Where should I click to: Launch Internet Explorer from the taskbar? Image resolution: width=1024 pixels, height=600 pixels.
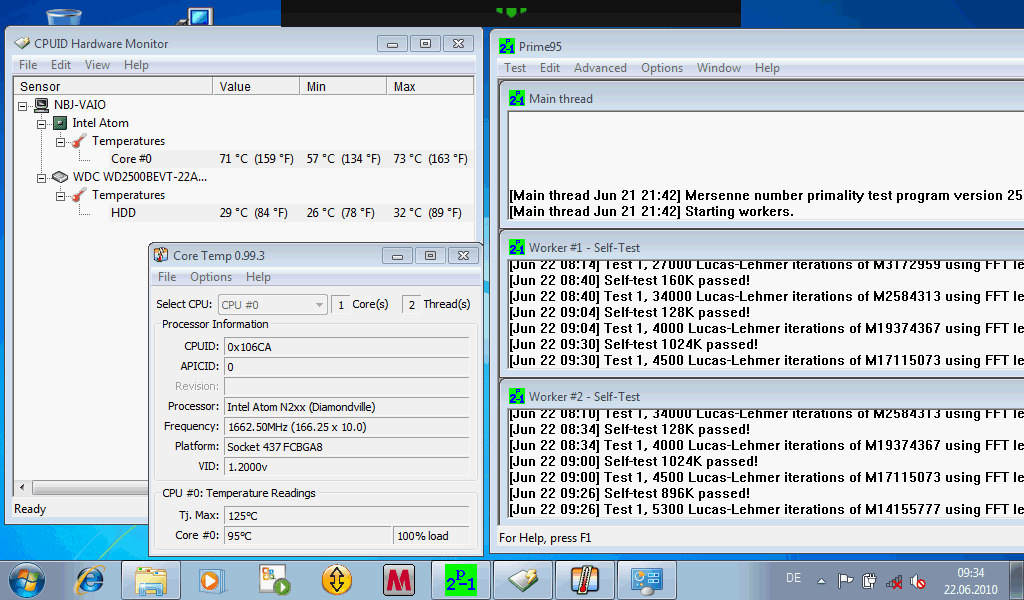coord(90,580)
